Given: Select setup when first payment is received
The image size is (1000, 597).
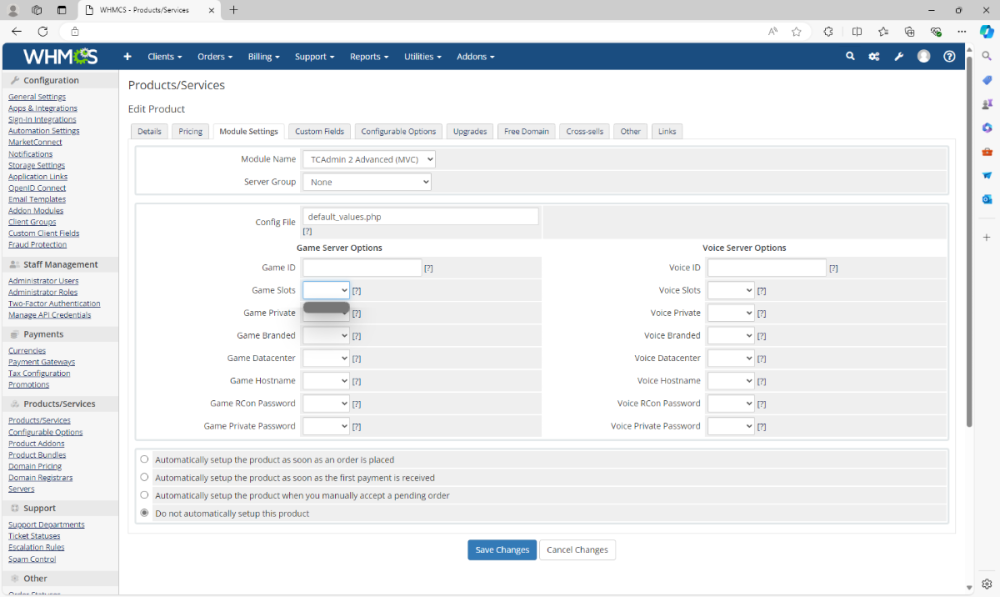Looking at the screenshot, I should coord(145,477).
